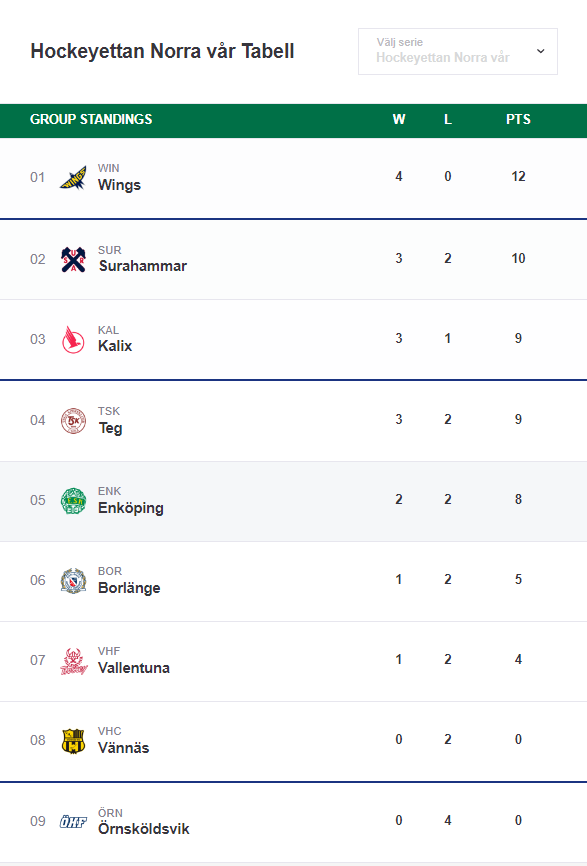Click the Vallentuna red viking logo
The image size is (587, 866).
(x=73, y=661)
